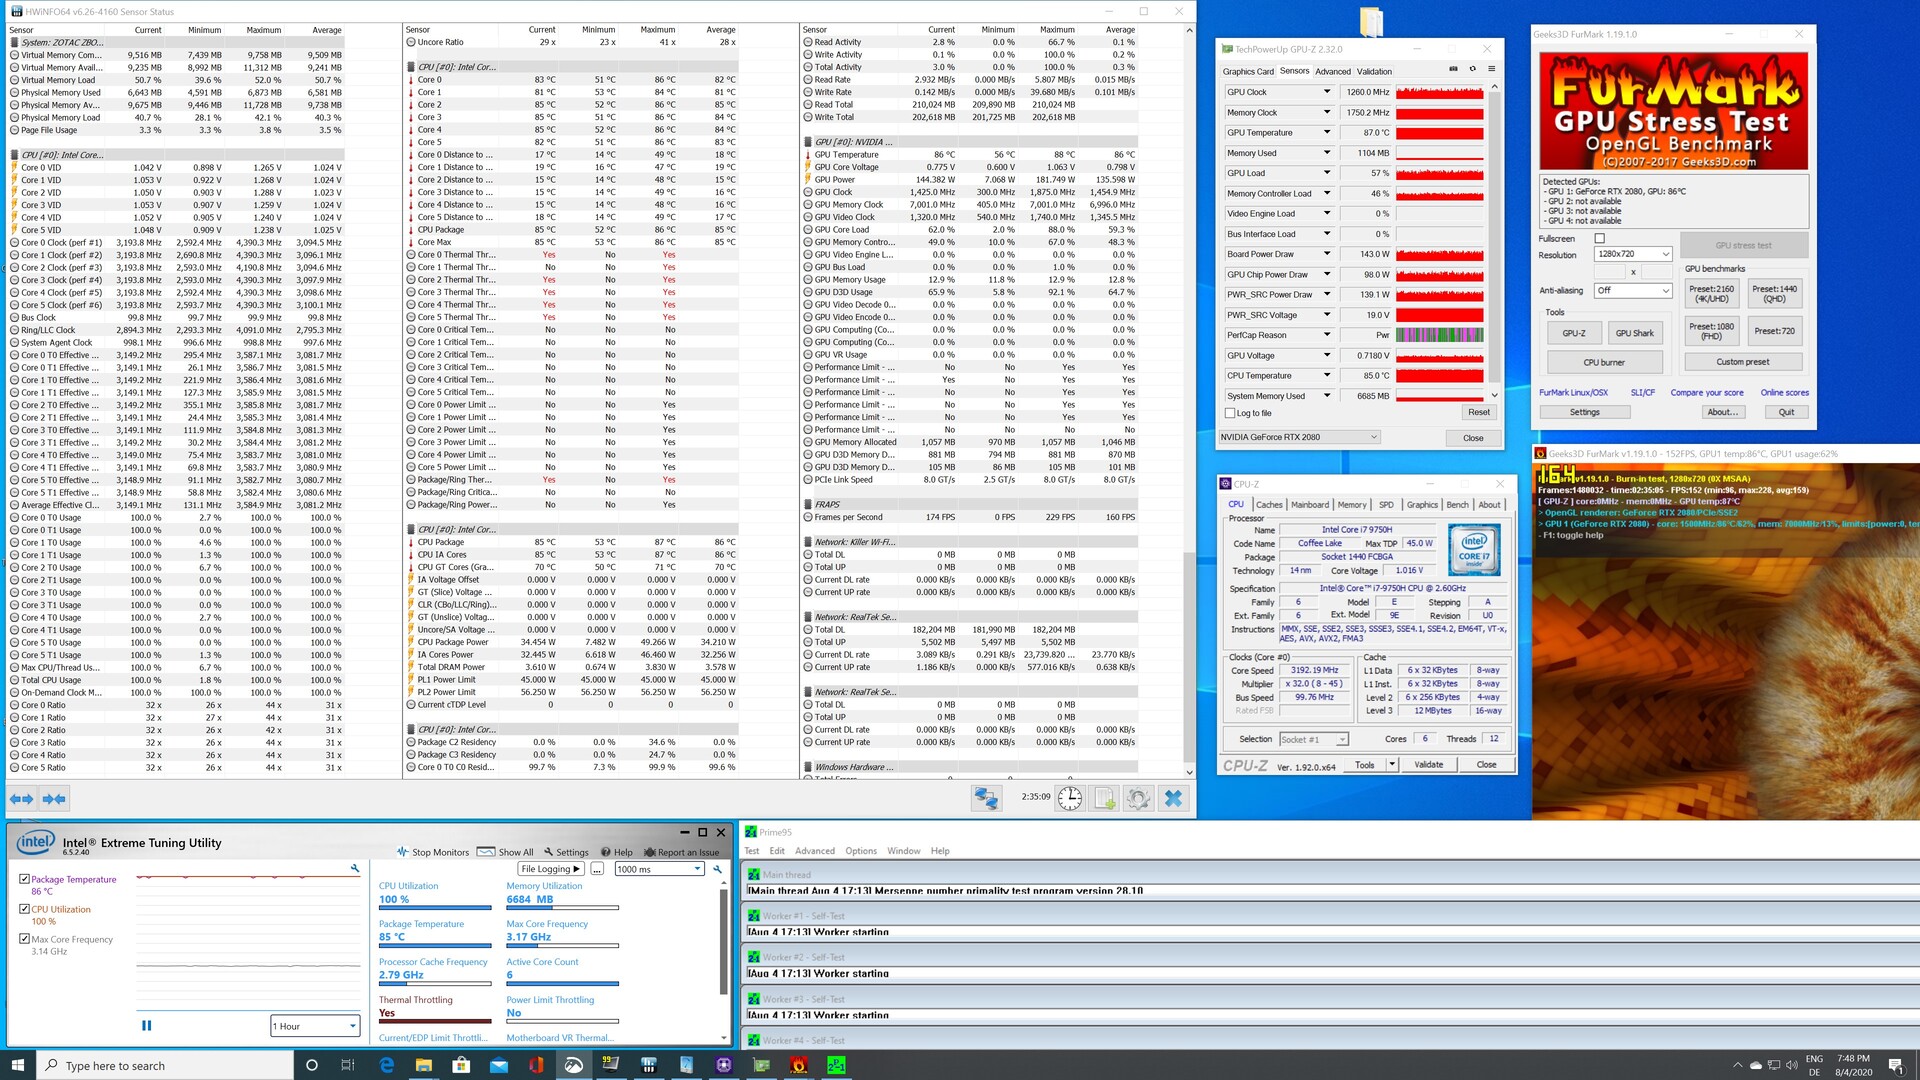Open Intel XTU Settings wrench
This screenshot has width=1920, height=1080.
coord(566,852)
